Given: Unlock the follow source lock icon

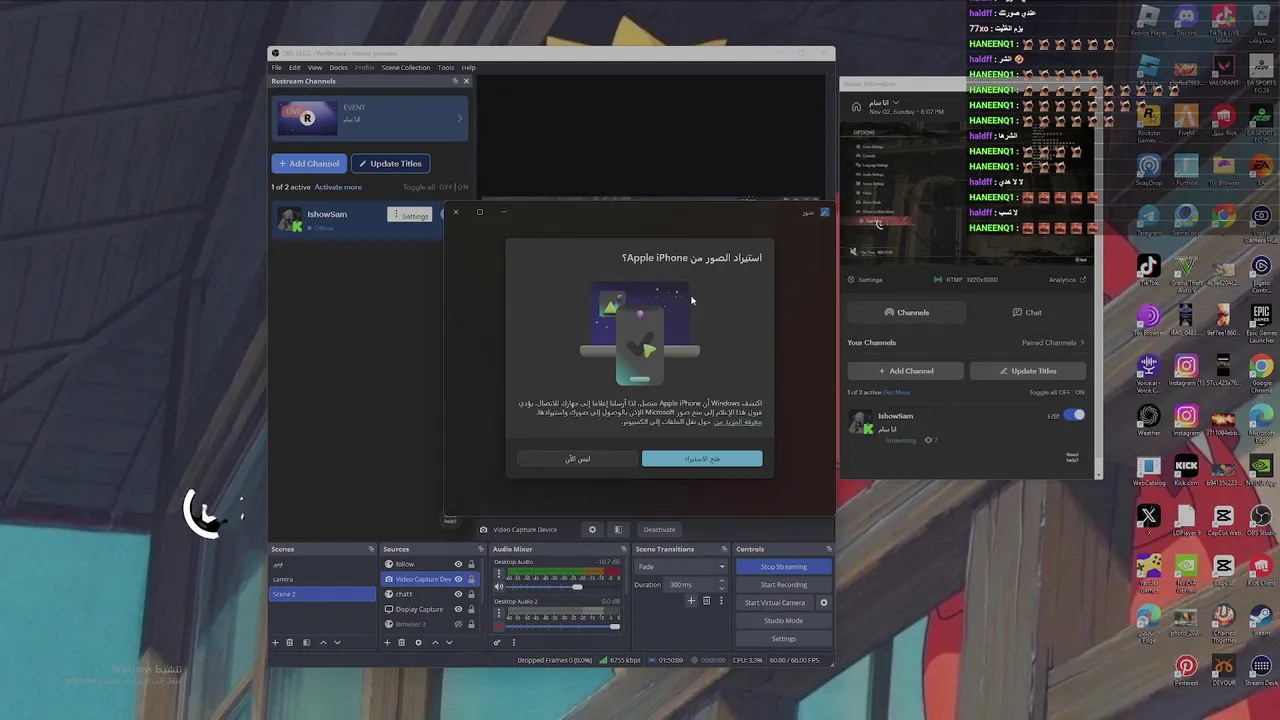Looking at the screenshot, I should pyautogui.click(x=471, y=564).
